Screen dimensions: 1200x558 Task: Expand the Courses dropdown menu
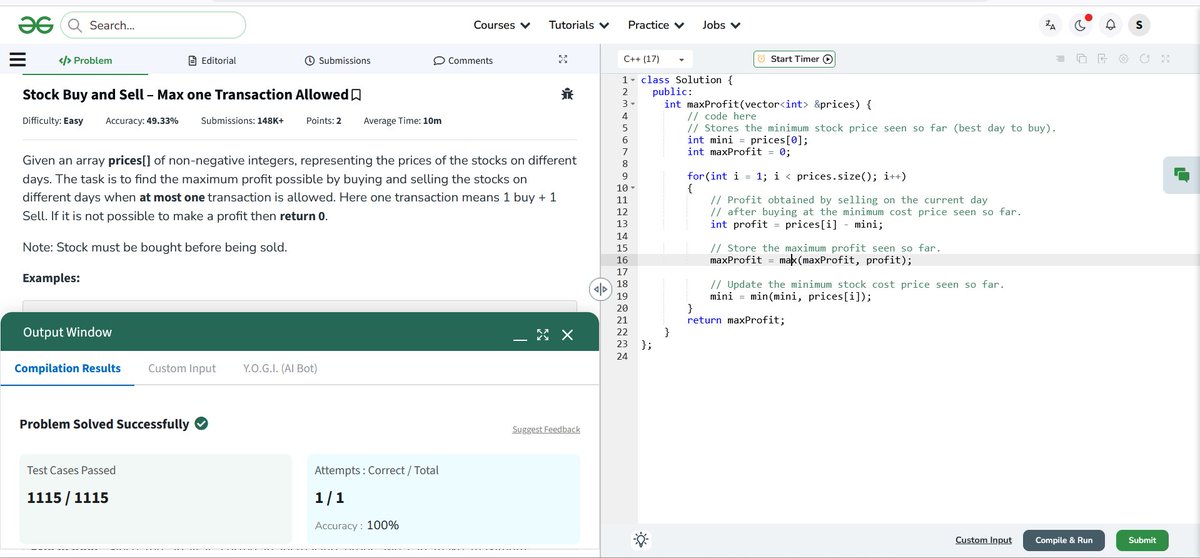(502, 25)
